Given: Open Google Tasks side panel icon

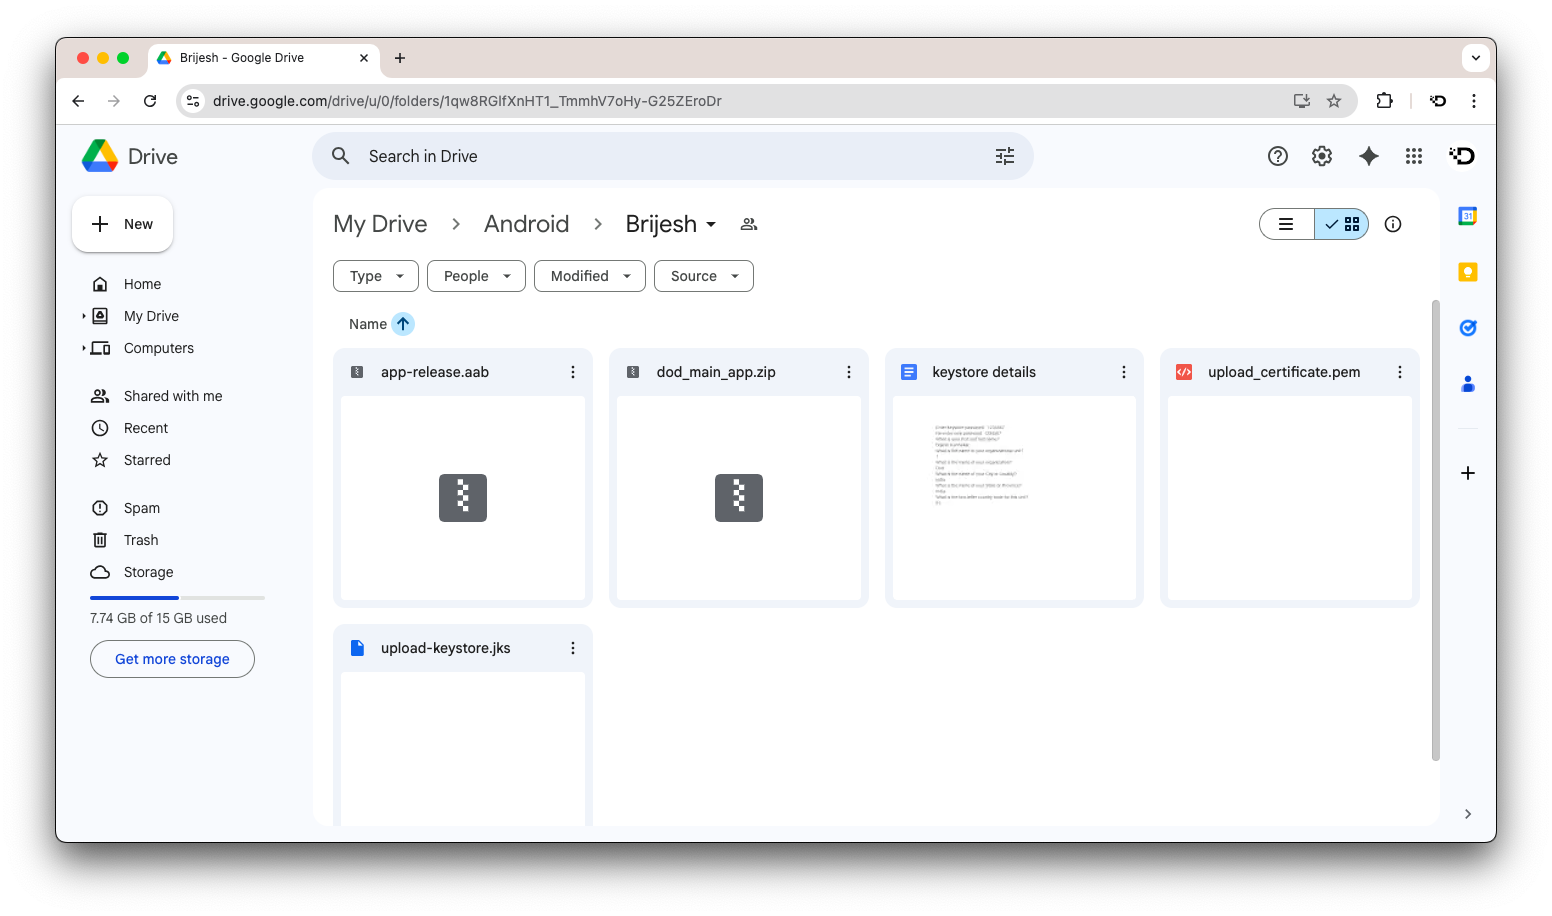Looking at the screenshot, I should (1468, 328).
